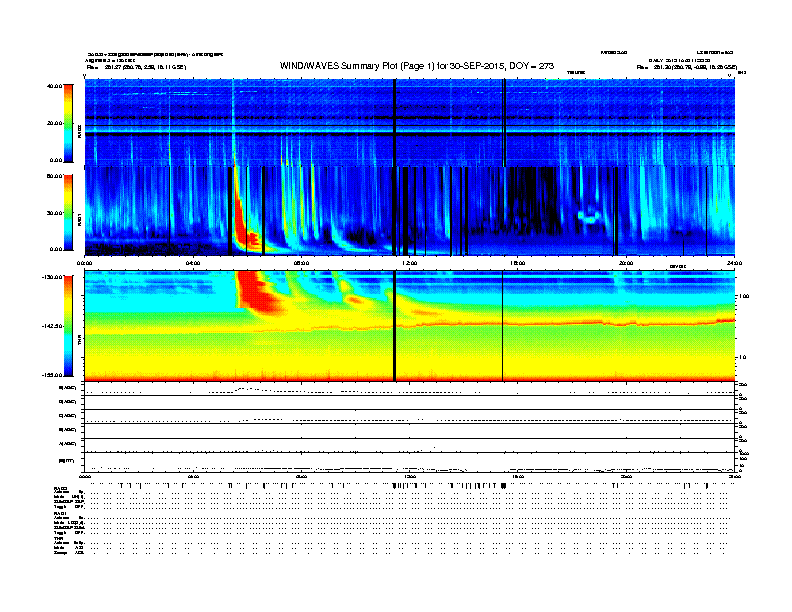
Task: Click the large red burst in the yellow-green spectrogram
Action: pos(257,293)
